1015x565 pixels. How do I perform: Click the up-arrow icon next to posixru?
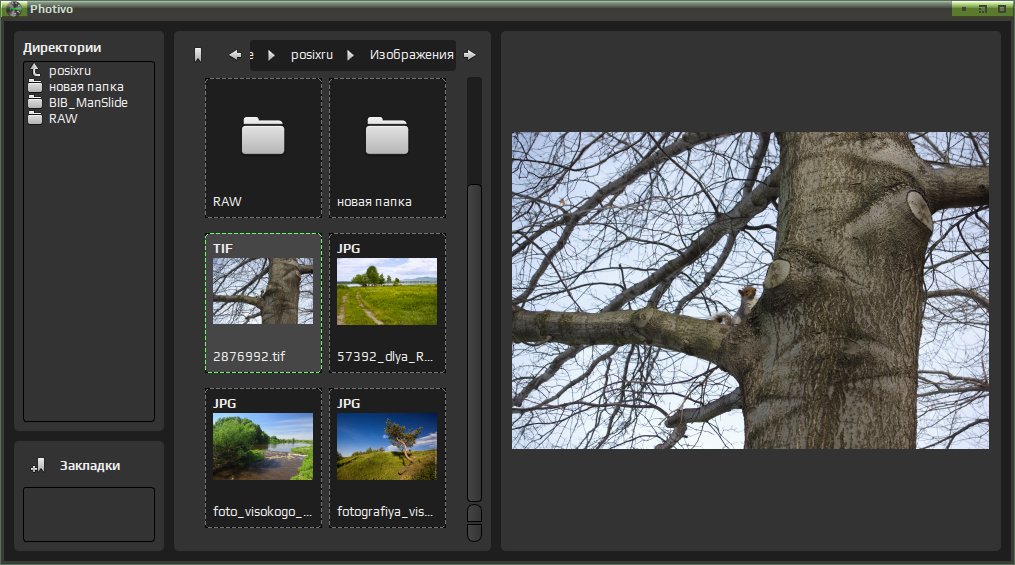36,70
